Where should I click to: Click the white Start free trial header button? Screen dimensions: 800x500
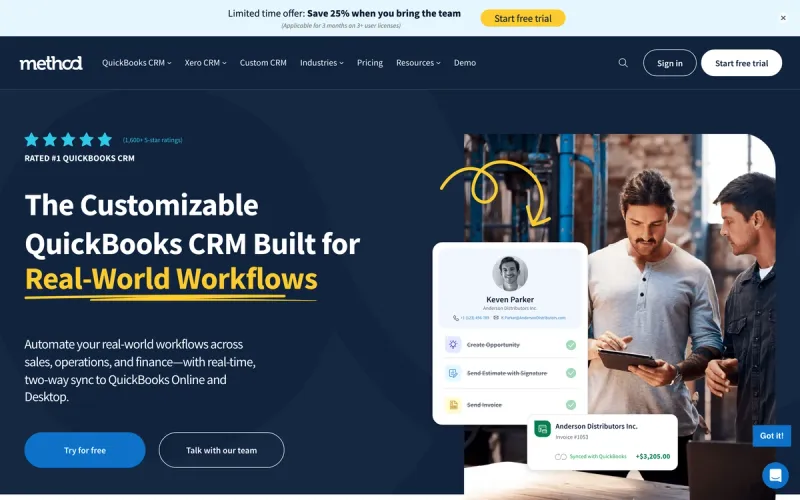741,63
